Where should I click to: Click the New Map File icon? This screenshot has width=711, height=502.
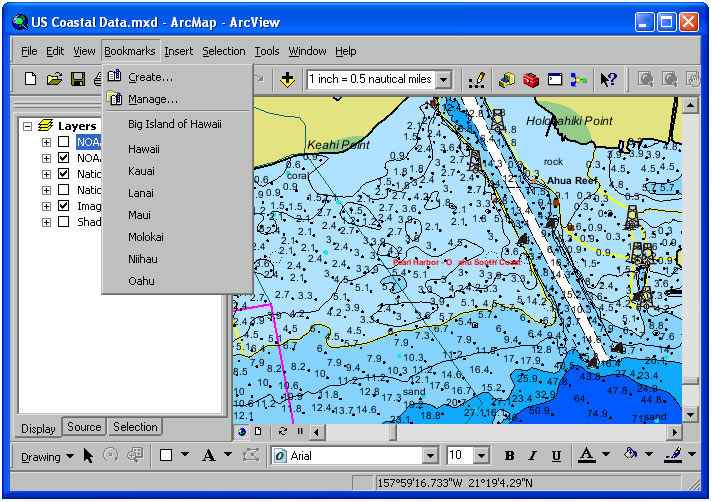(30, 79)
